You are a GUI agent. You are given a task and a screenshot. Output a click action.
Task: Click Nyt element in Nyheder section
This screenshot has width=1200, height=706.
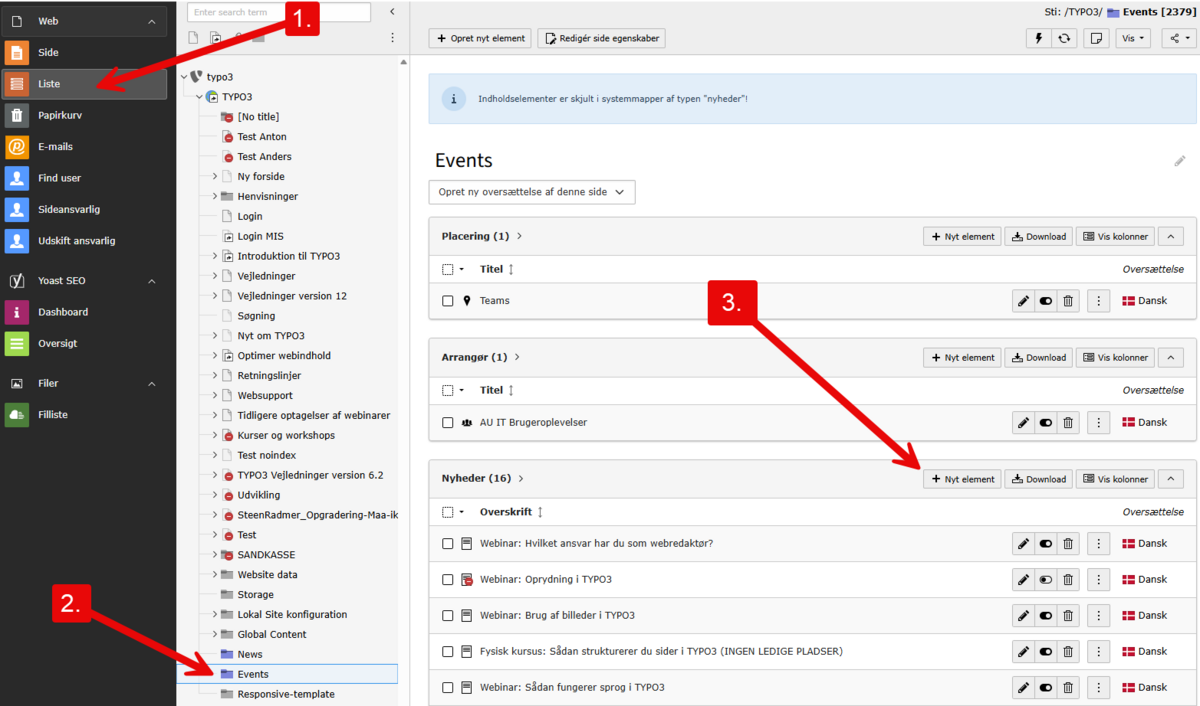[x=963, y=479]
